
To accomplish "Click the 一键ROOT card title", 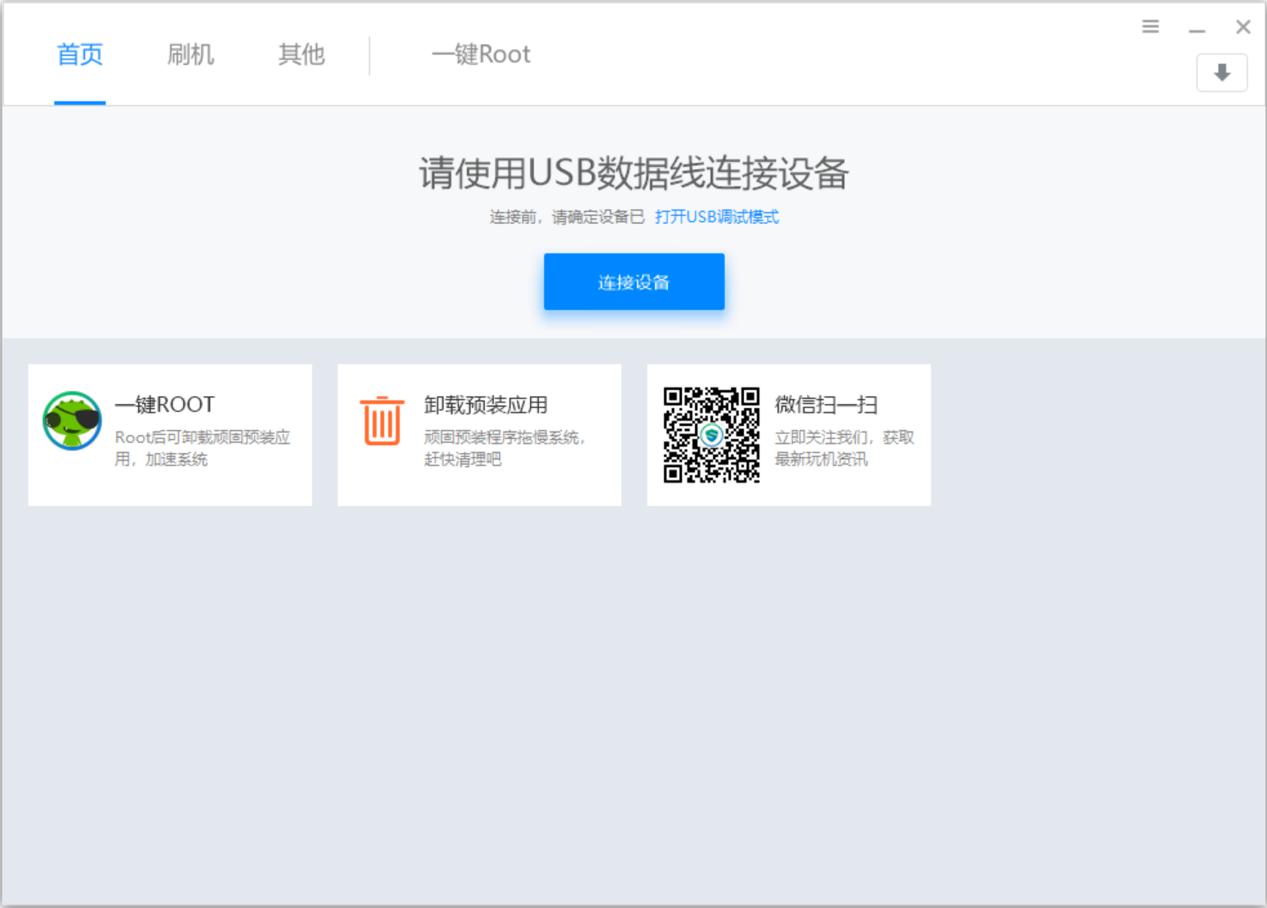I will (164, 405).
